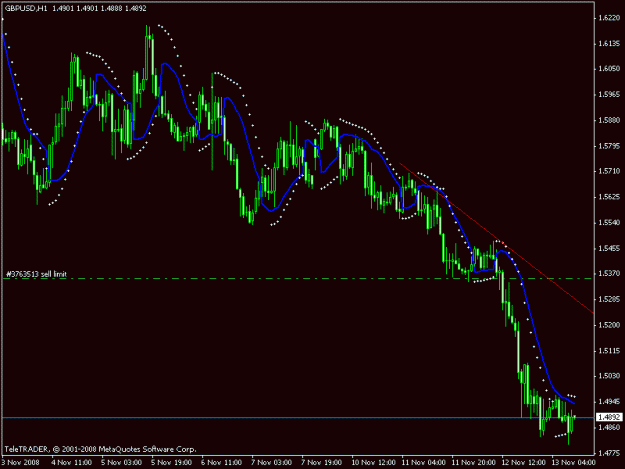Click the 13 Nov 04:00 time label
This screenshot has width=625, height=469.
pyautogui.click(x=574, y=462)
